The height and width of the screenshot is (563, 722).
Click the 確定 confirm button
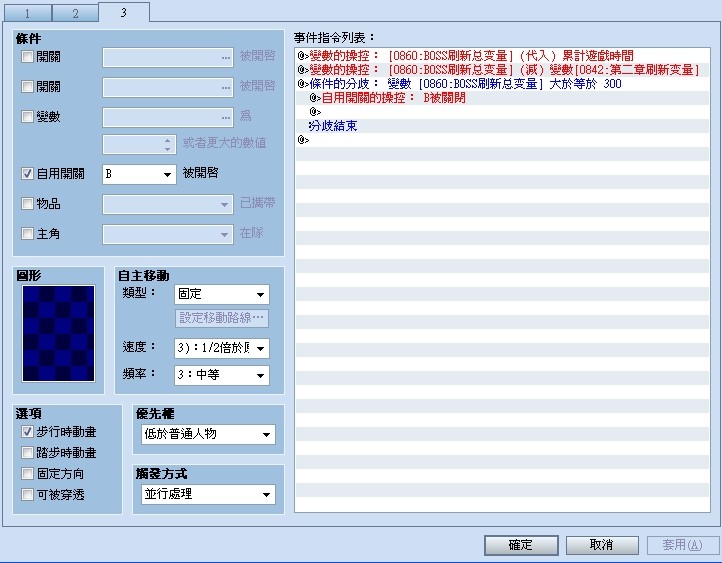point(521,546)
